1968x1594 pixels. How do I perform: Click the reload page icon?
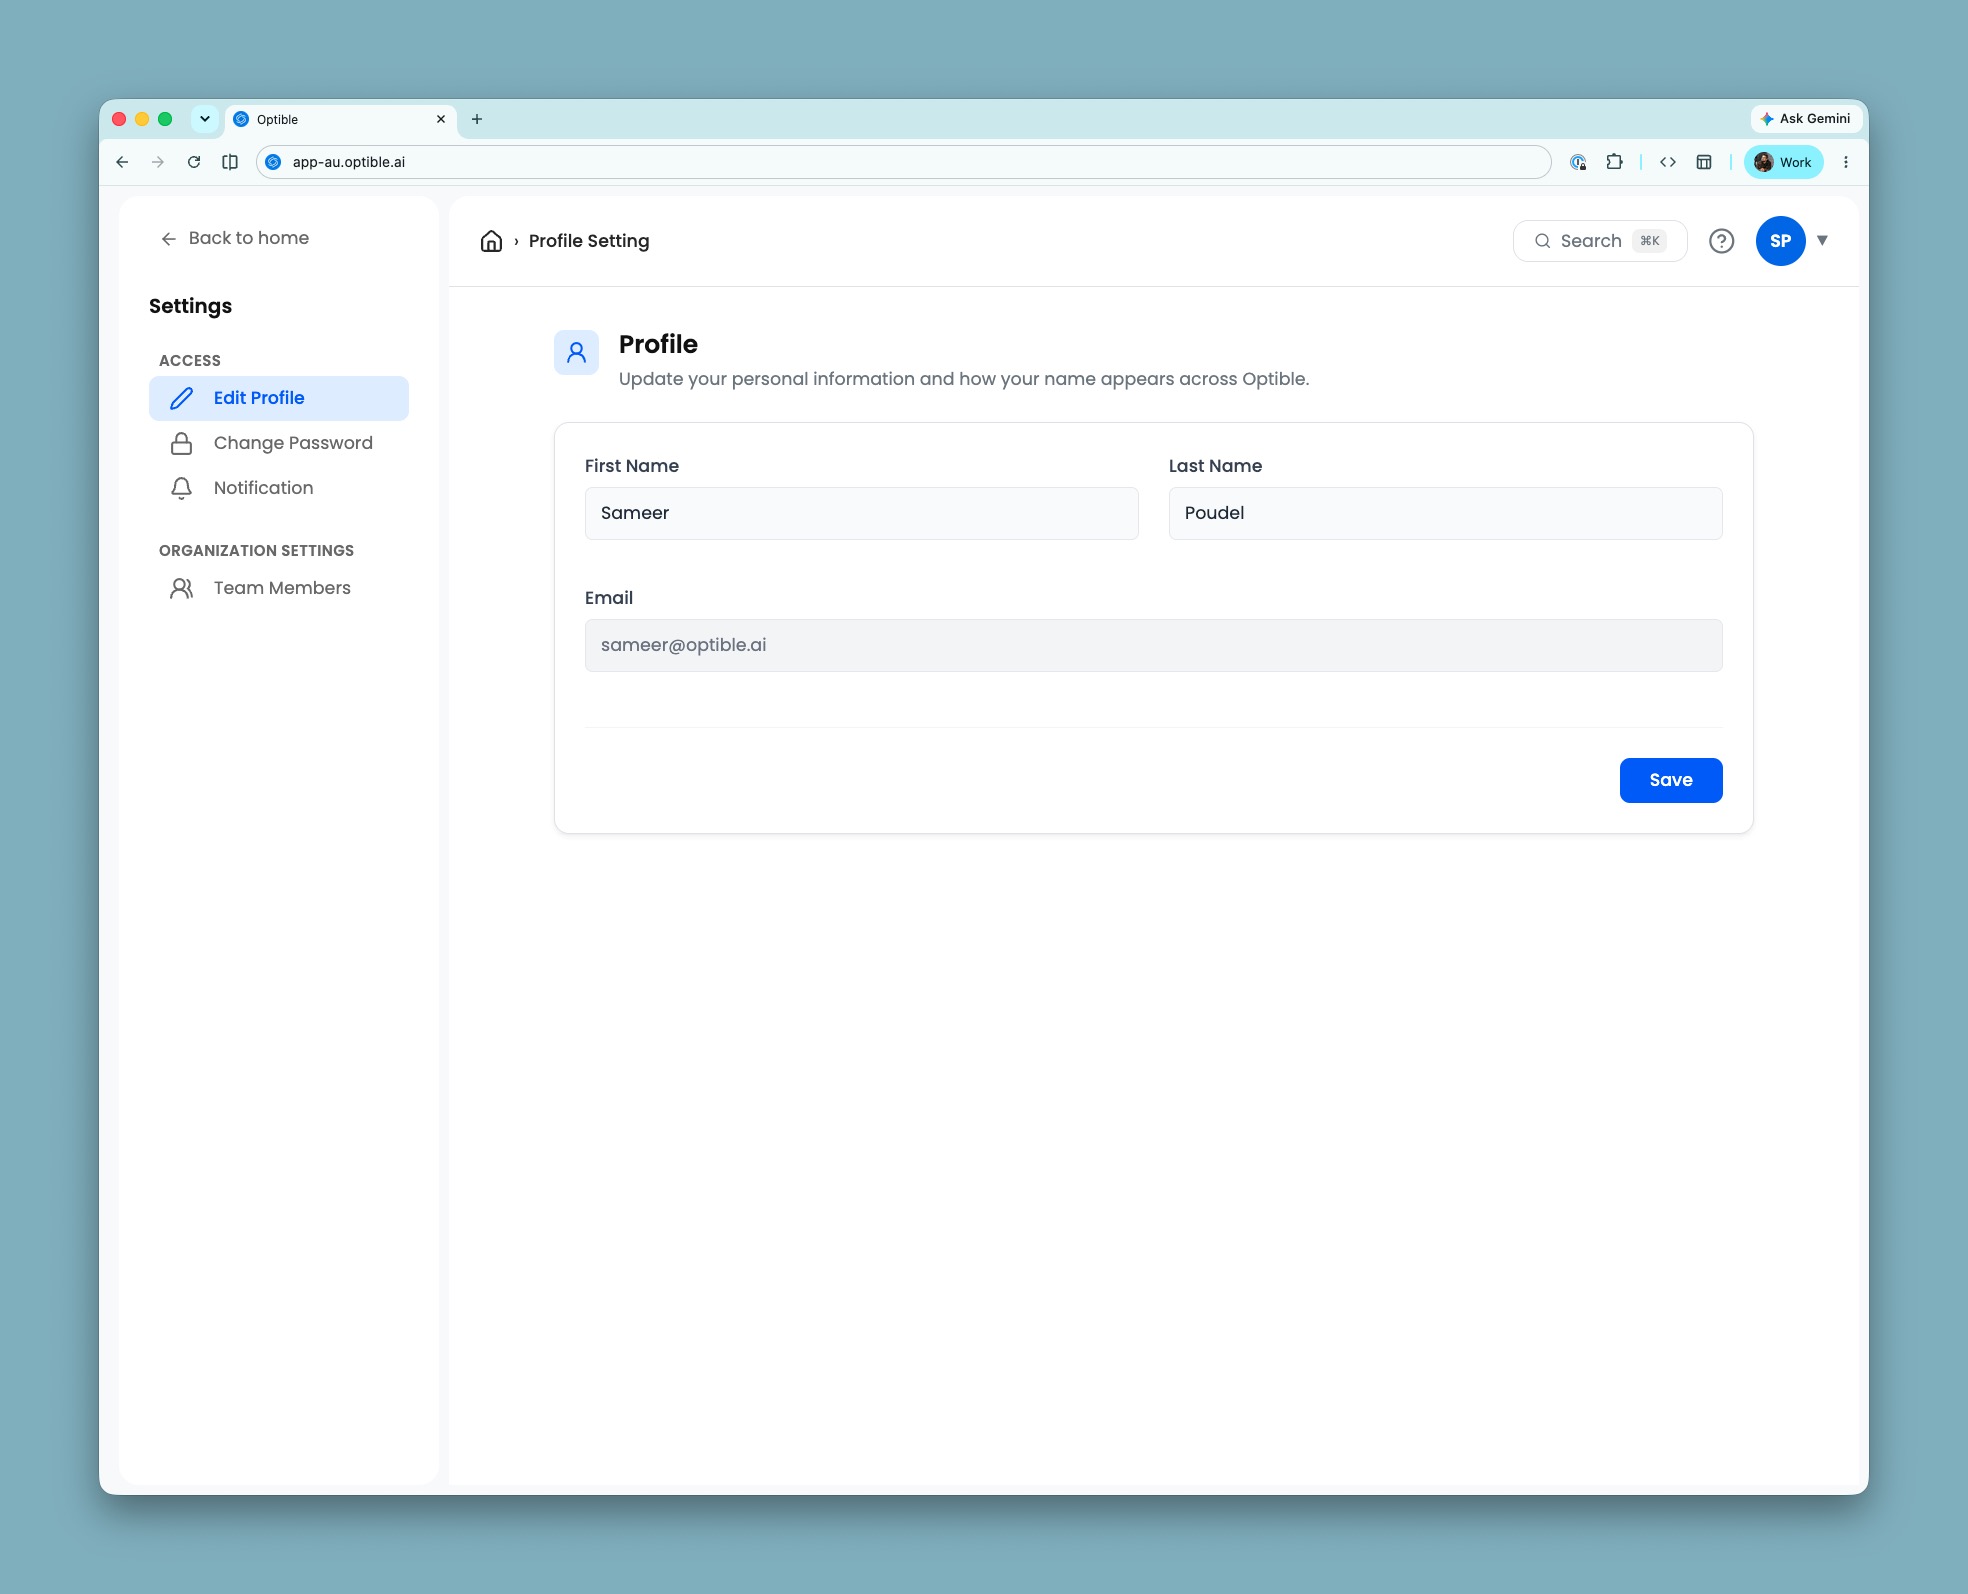(x=194, y=162)
